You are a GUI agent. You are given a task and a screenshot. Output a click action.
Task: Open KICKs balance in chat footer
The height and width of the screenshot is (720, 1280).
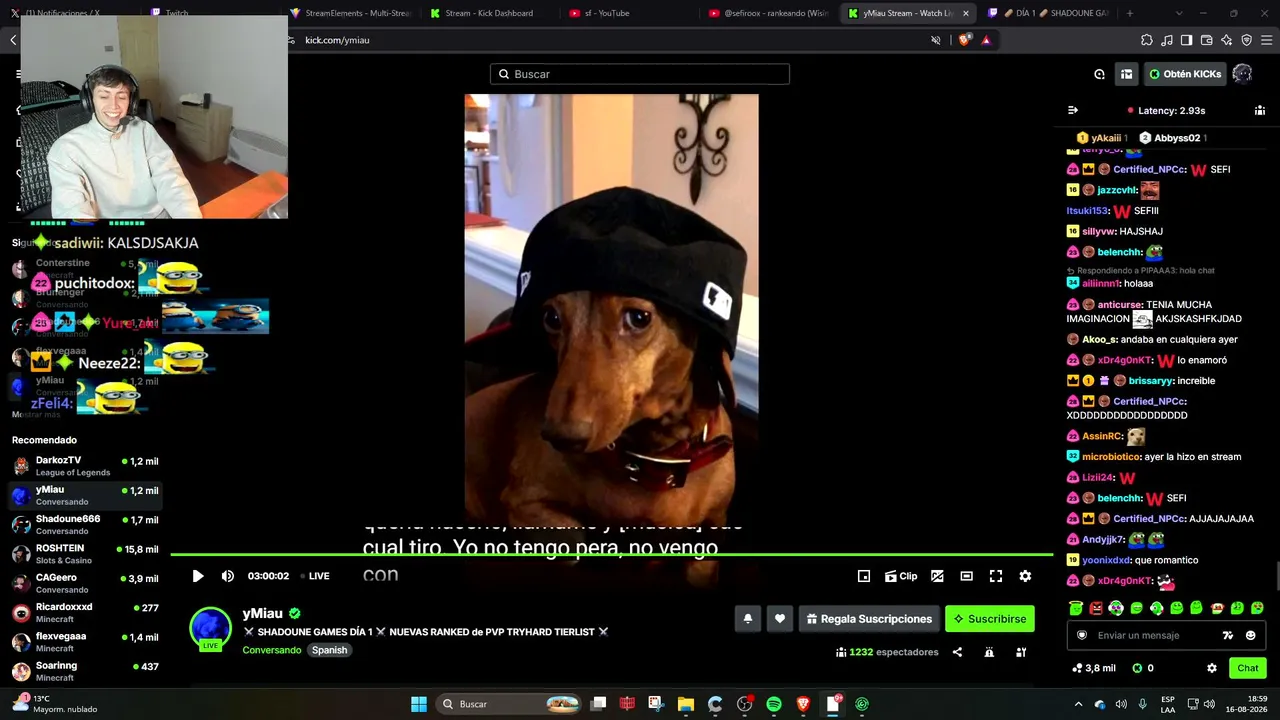[1142, 668]
